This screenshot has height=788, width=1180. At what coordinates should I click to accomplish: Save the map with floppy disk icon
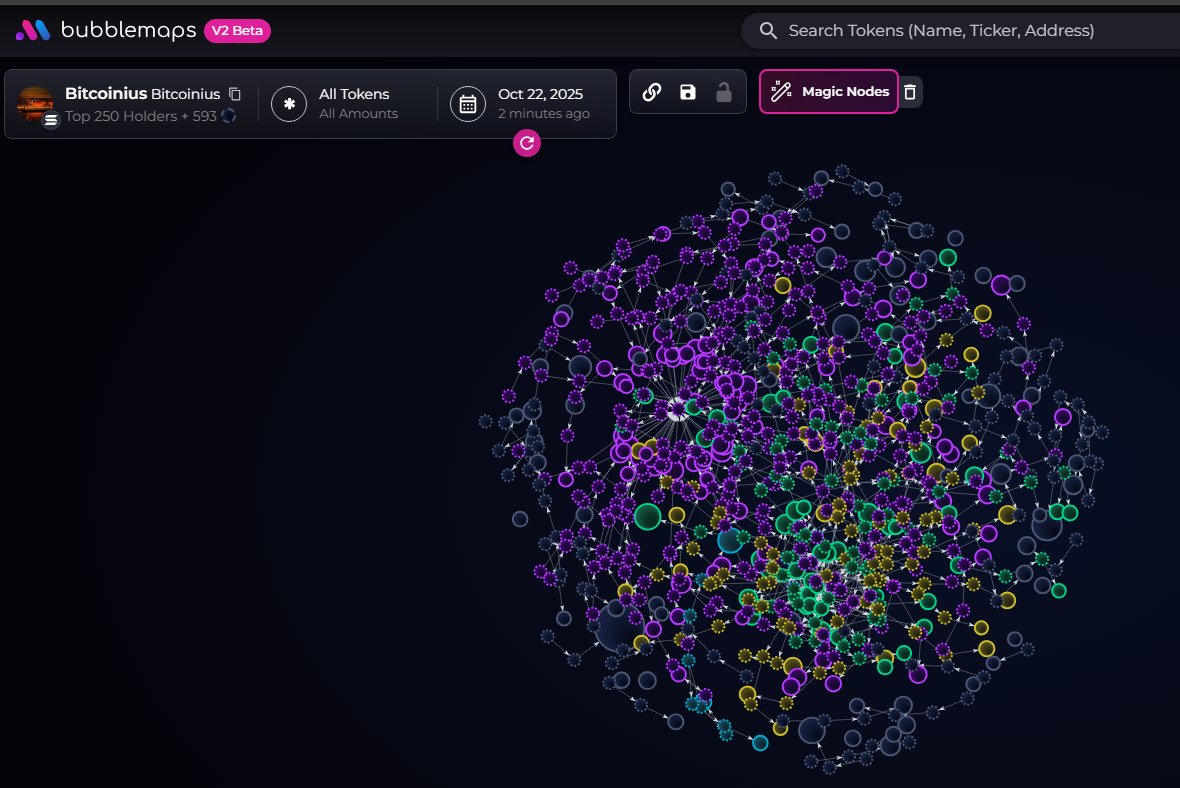(687, 92)
